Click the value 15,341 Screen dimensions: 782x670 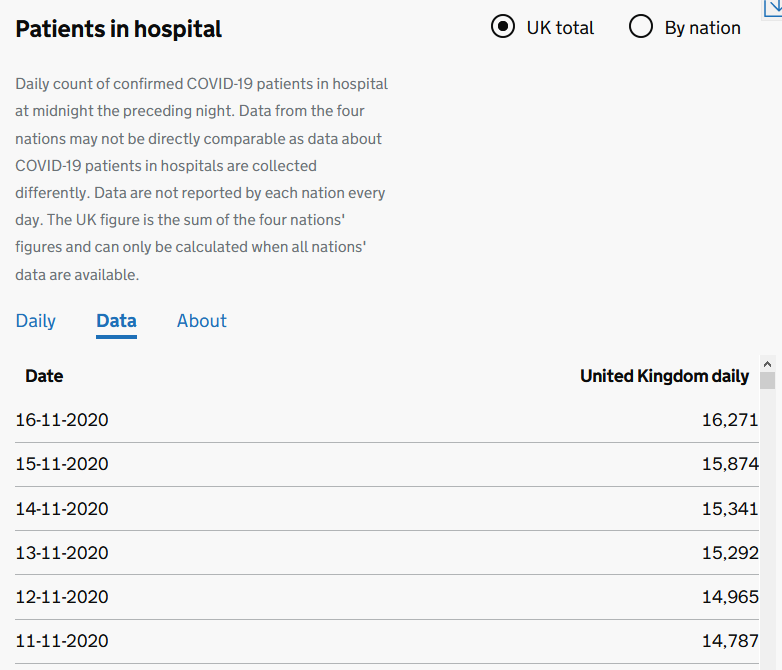pos(730,509)
